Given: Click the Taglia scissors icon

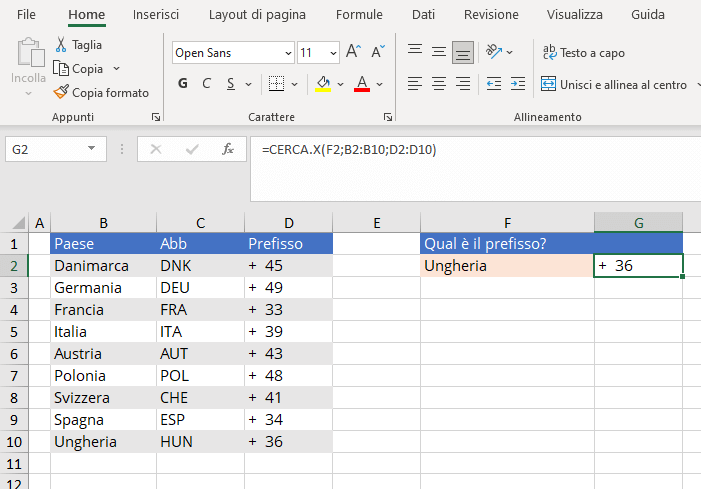Looking at the screenshot, I should pos(61,45).
